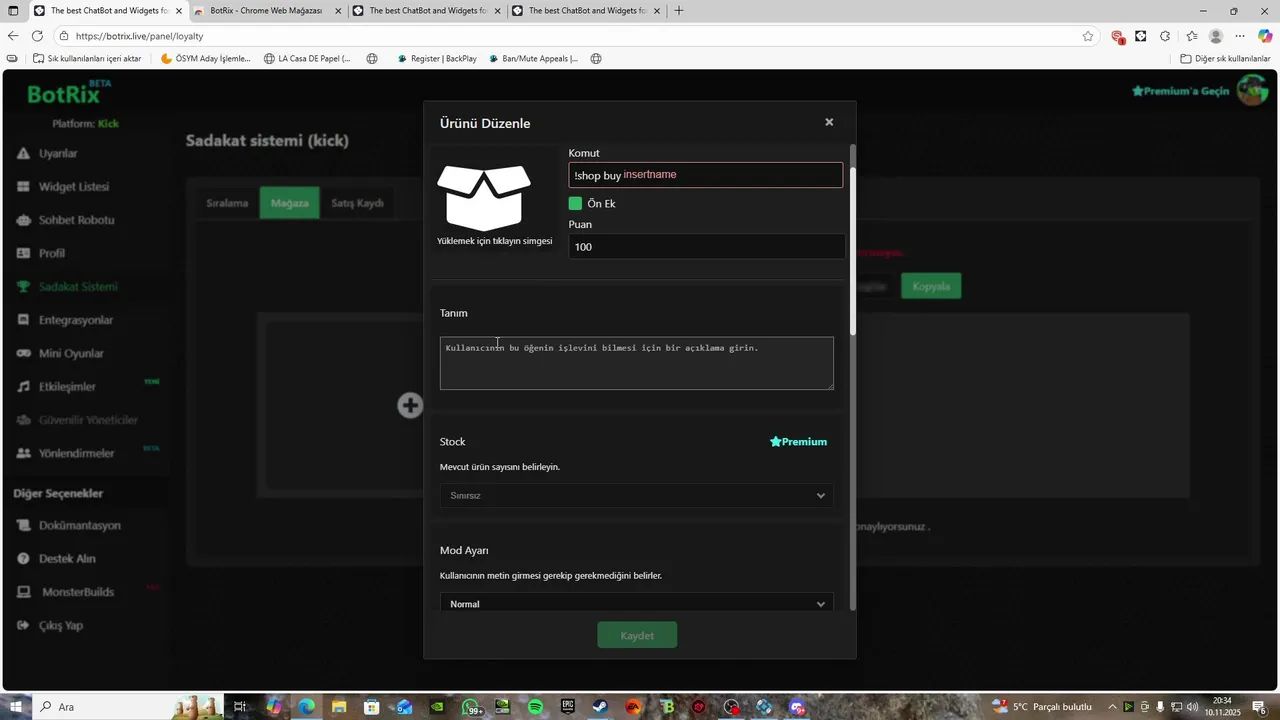Screen dimensions: 1280x720
Task: Open Sadakat Sistemi in the sidebar
Action: (78, 287)
